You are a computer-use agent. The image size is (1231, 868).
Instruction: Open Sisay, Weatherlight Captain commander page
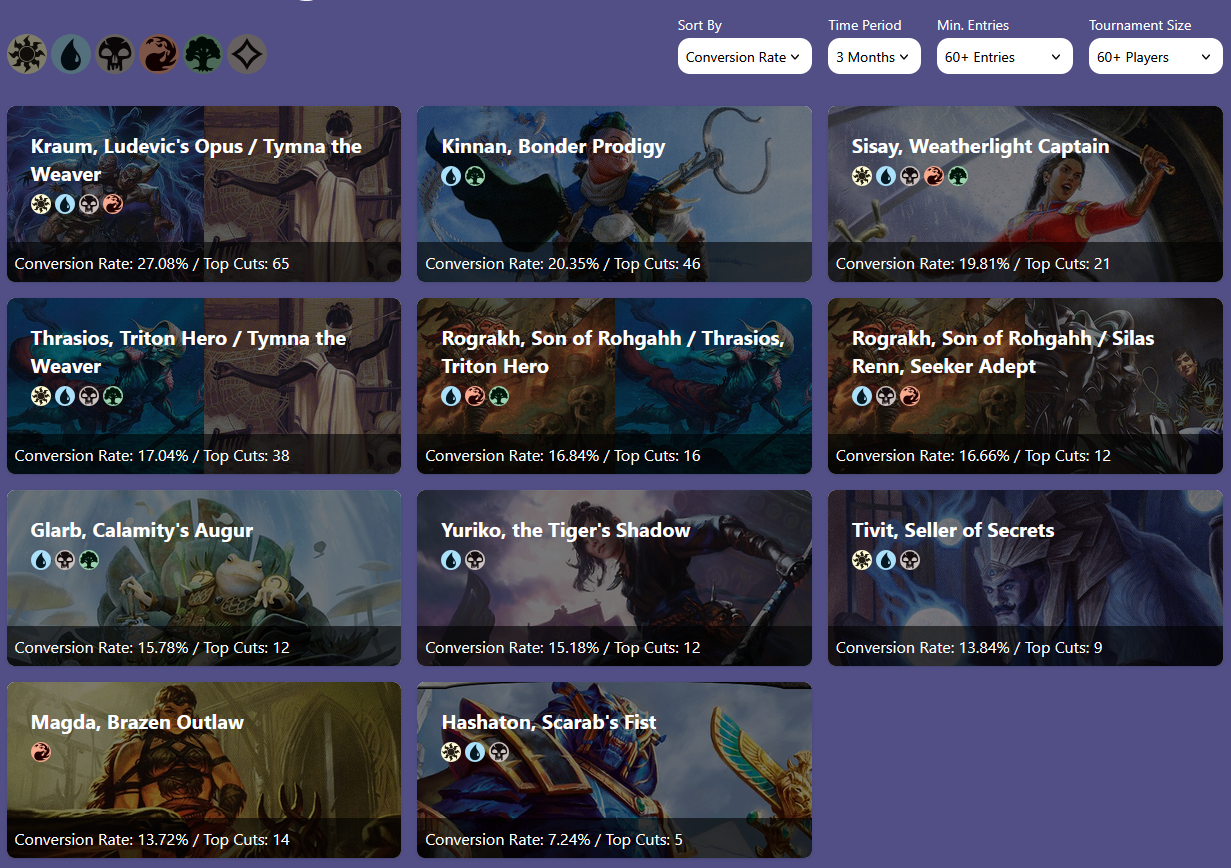(980, 147)
